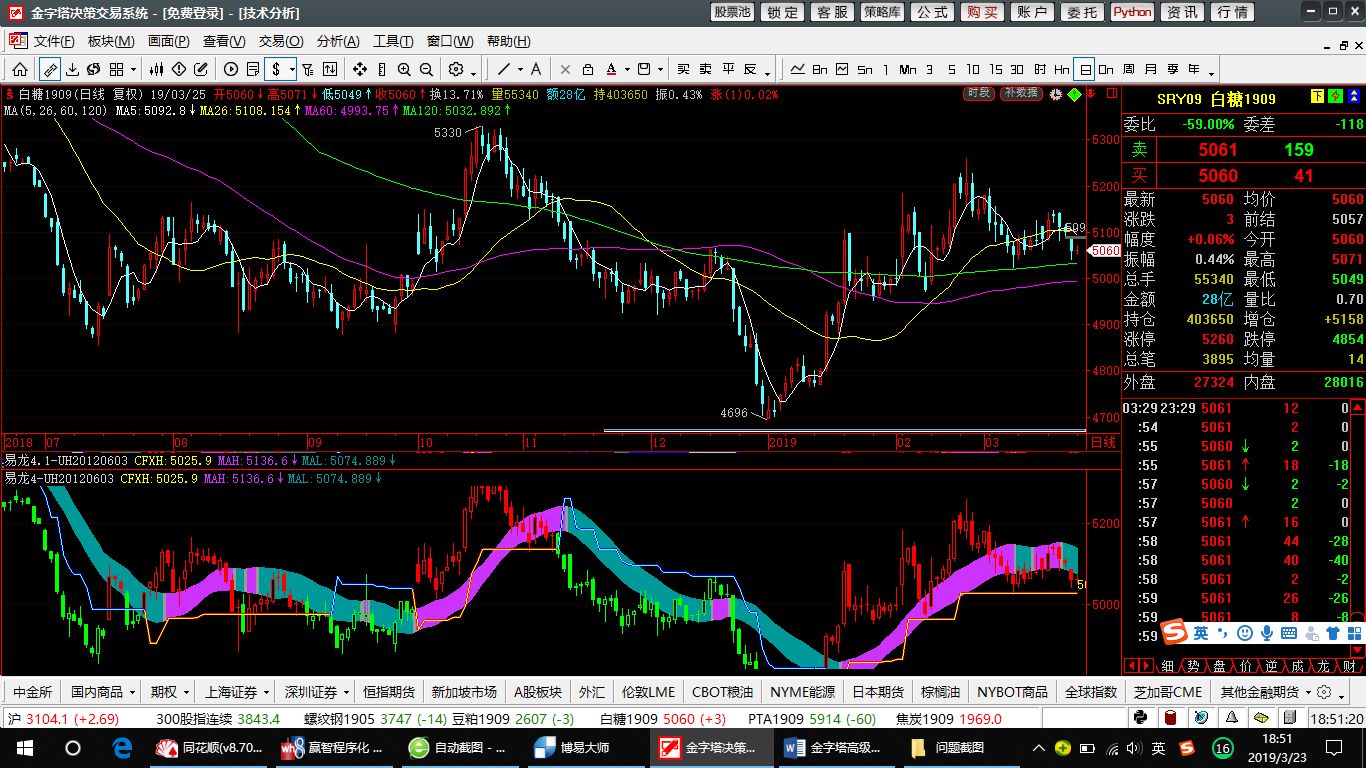Expand the 其他金融期货 dropdown

tap(1306, 692)
